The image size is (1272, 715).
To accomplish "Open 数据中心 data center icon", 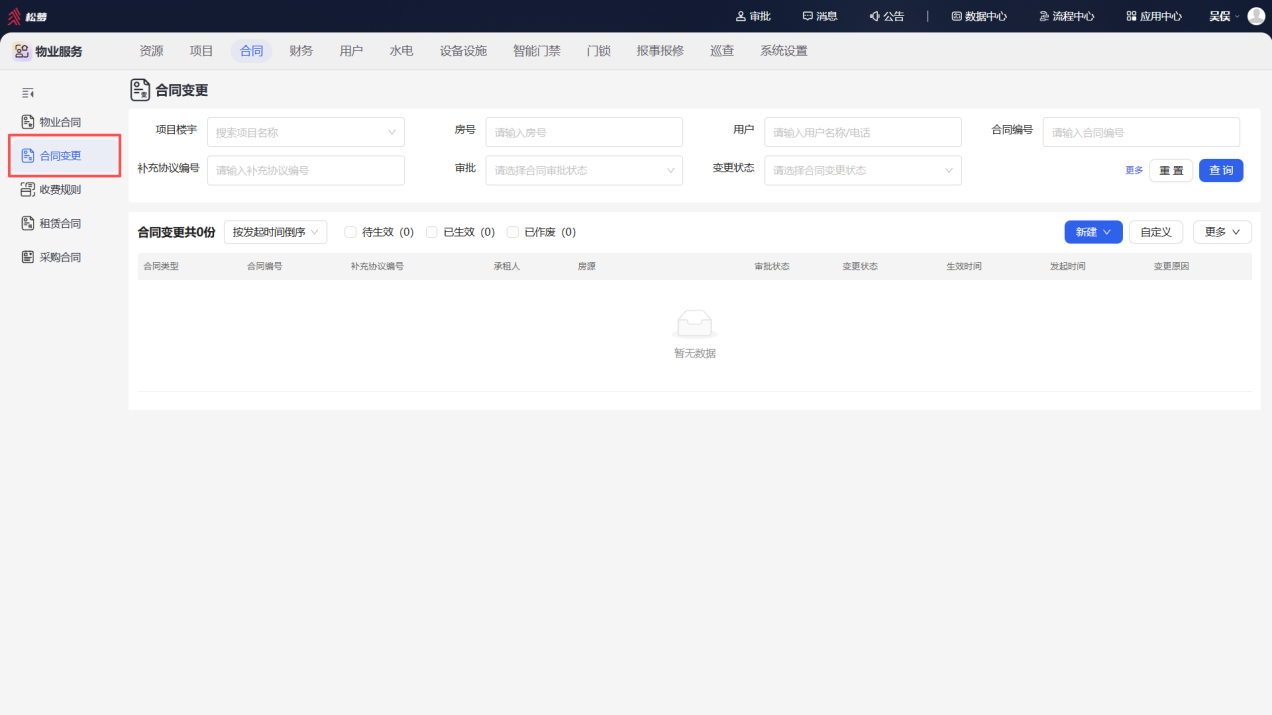I will coord(956,16).
